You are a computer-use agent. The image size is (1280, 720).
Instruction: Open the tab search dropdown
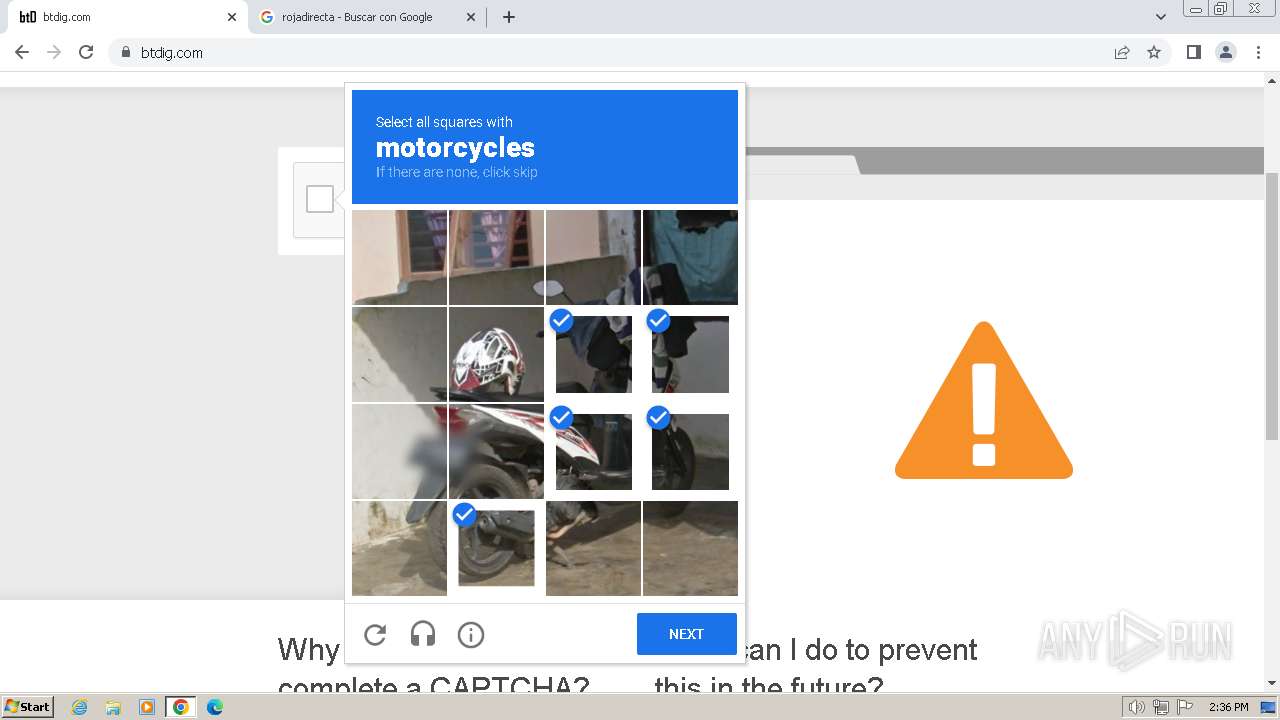point(1161,17)
